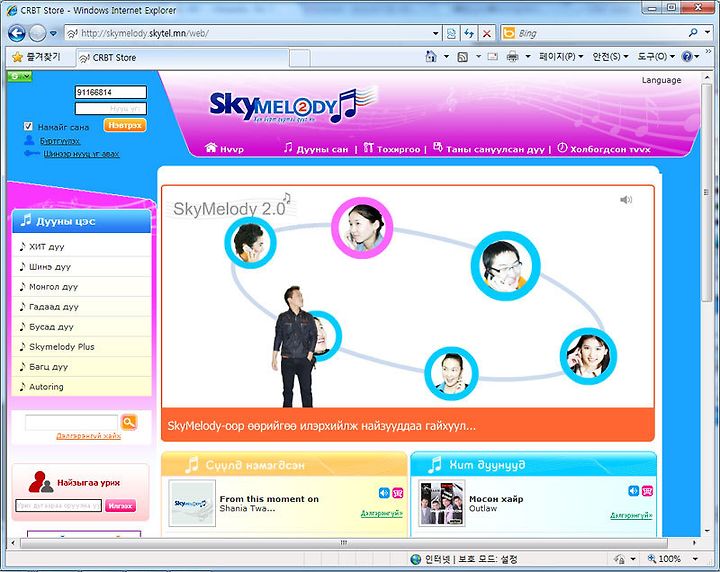This screenshot has width=720, height=572.
Task: Click the Read Mail icon in toolbar
Action: coord(493,57)
